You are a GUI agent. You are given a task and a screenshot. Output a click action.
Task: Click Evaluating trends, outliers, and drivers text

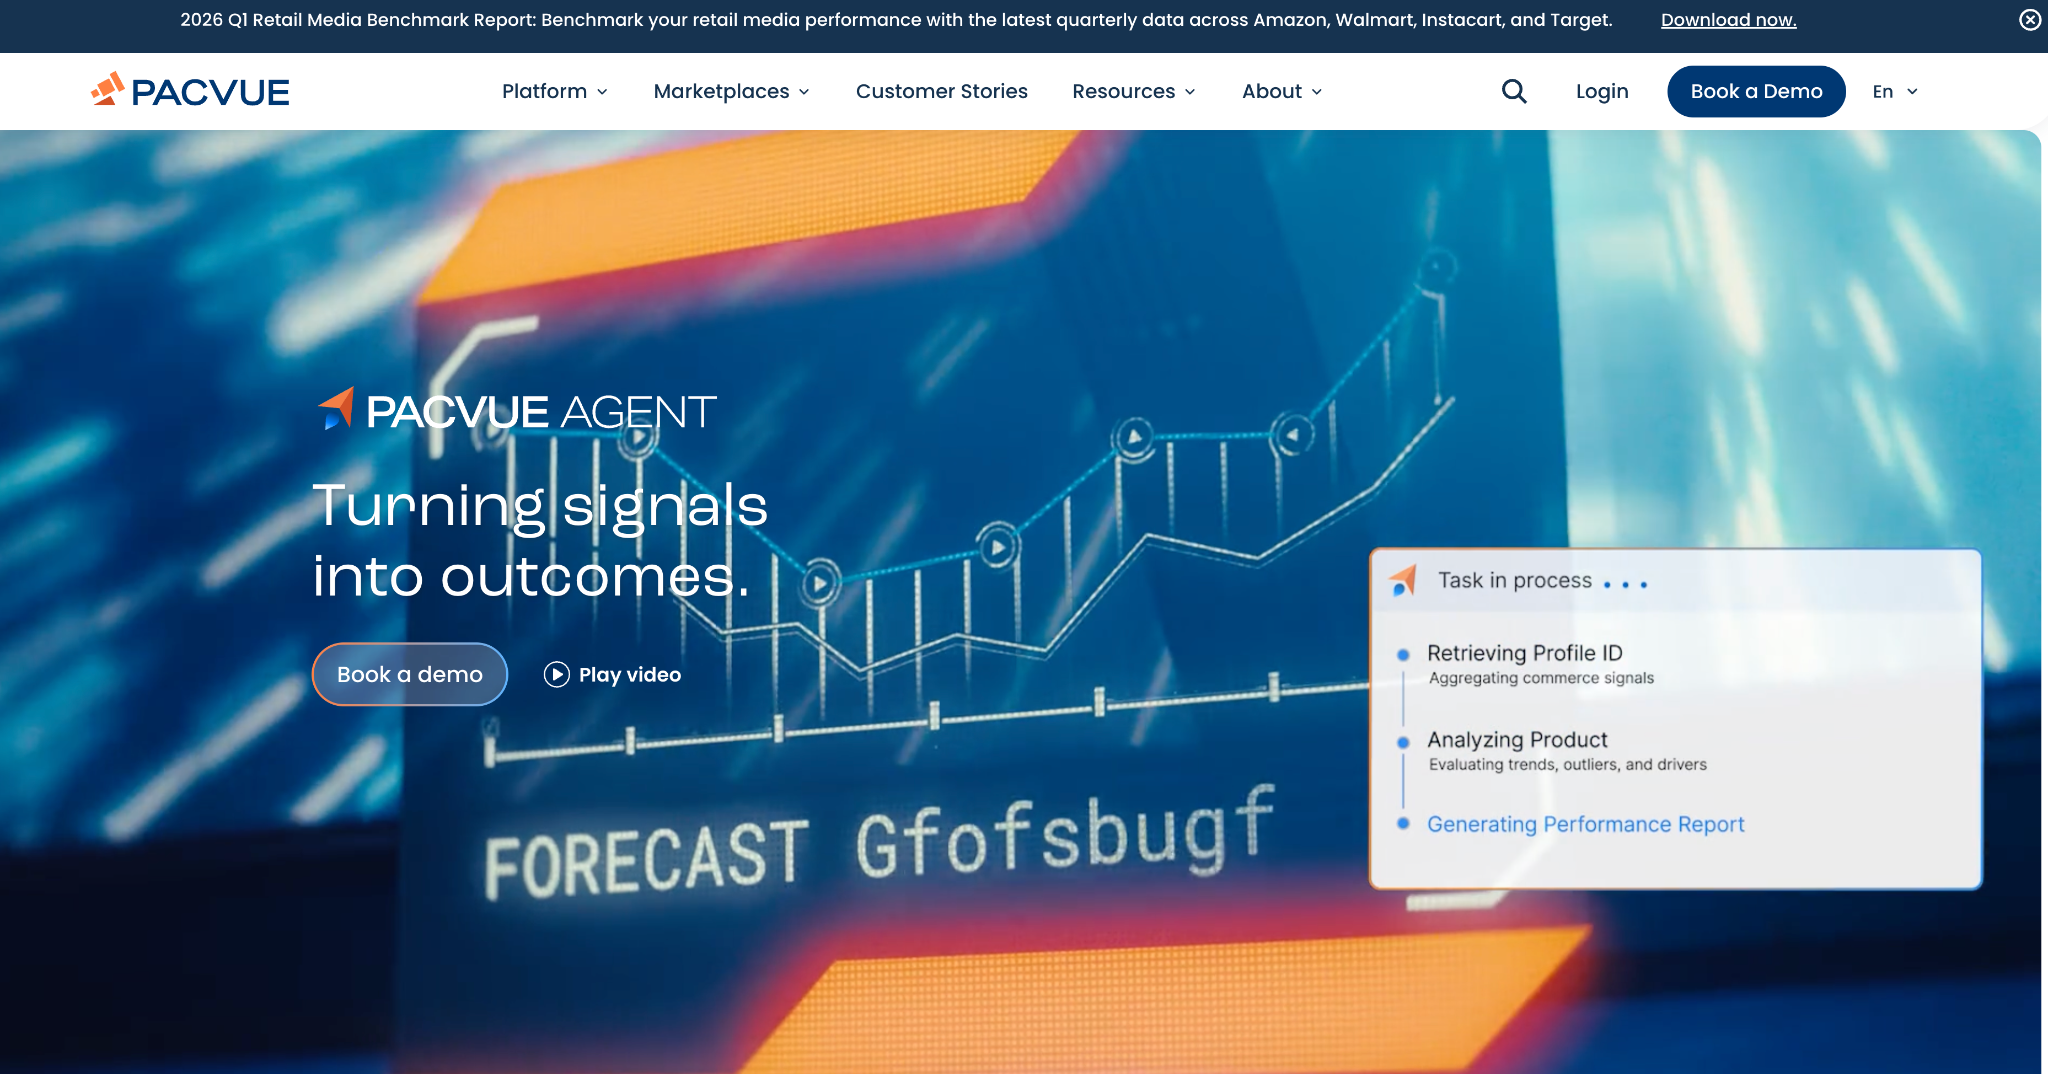click(1568, 765)
